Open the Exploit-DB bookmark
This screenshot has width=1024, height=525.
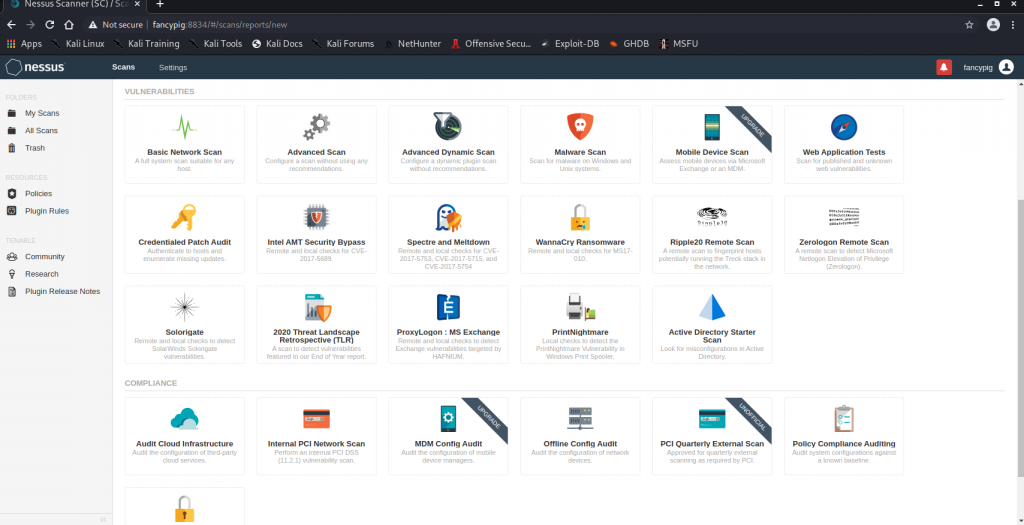coord(568,44)
